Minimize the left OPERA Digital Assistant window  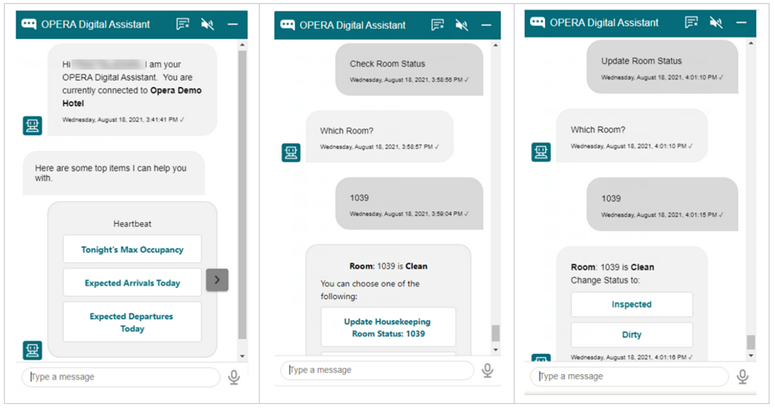232,24
